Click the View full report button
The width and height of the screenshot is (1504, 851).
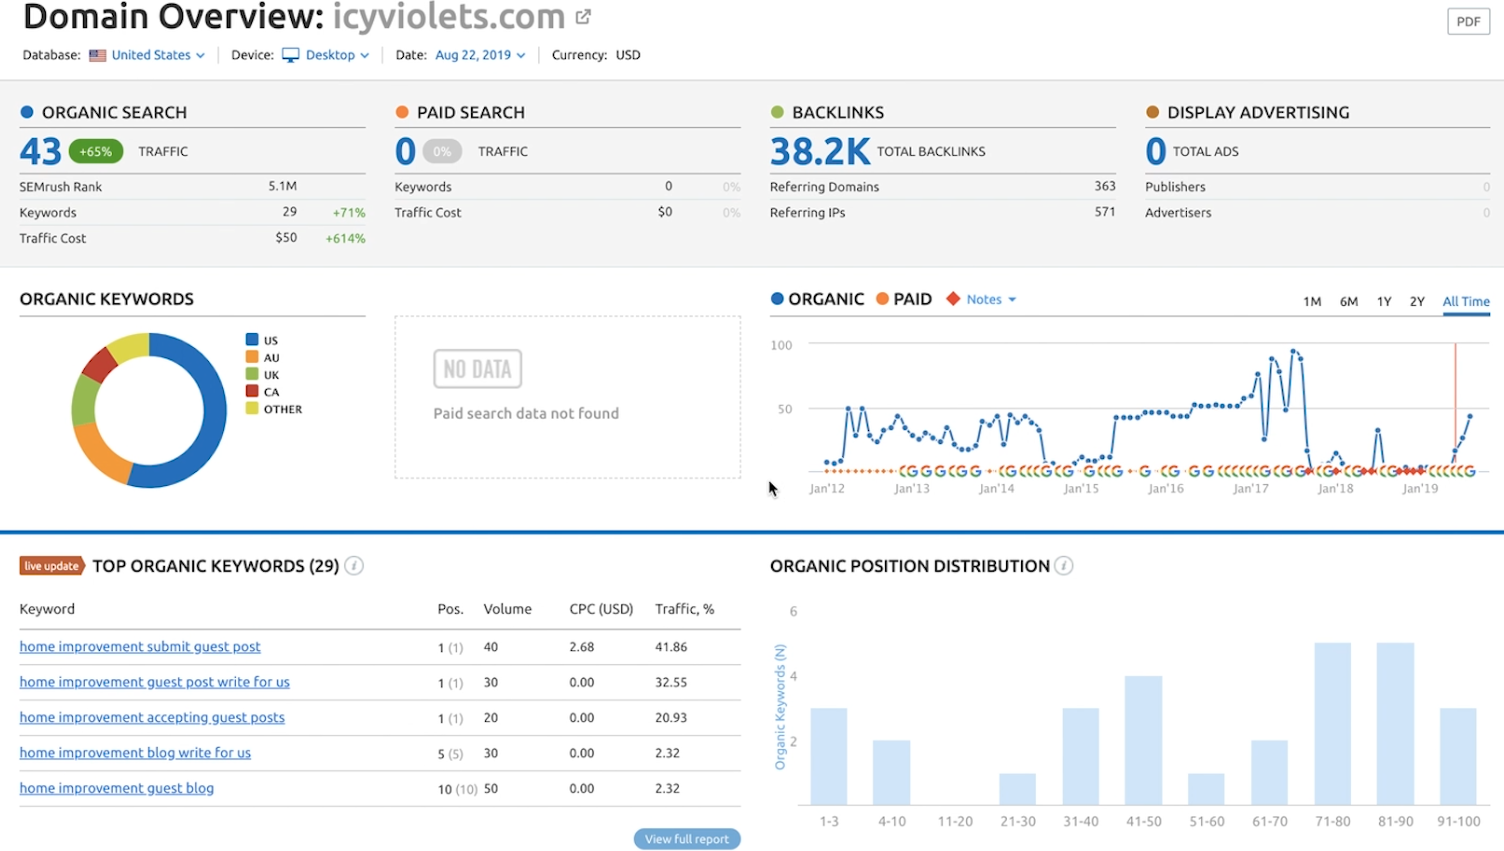[x=687, y=839]
